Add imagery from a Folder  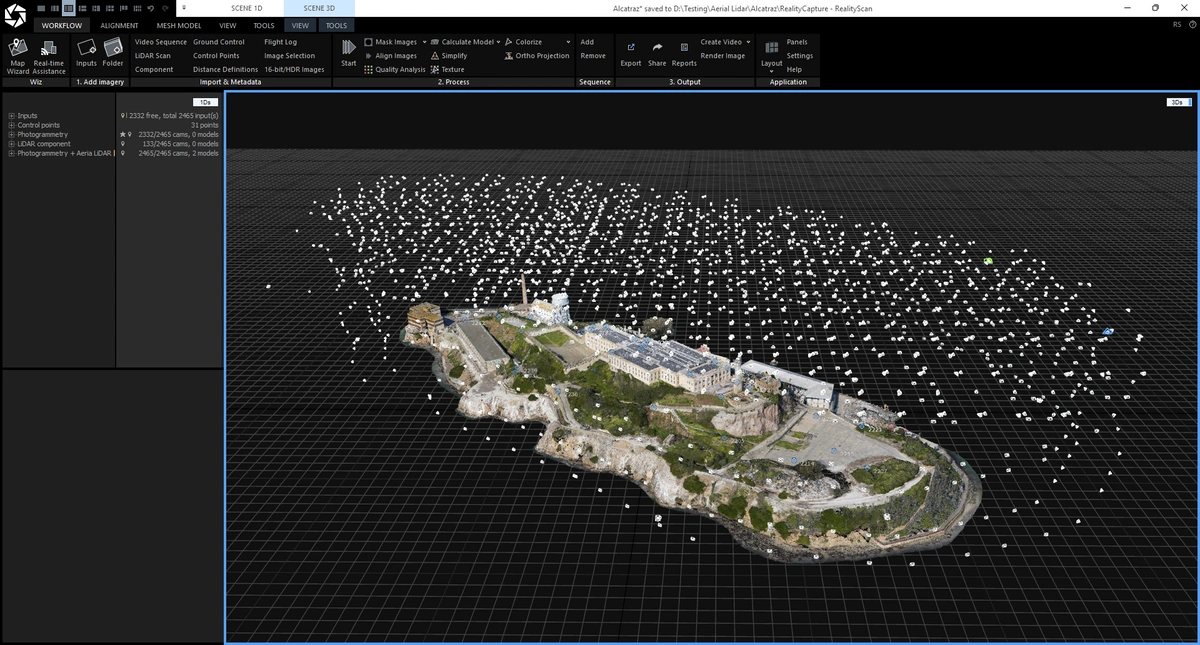tap(113, 53)
